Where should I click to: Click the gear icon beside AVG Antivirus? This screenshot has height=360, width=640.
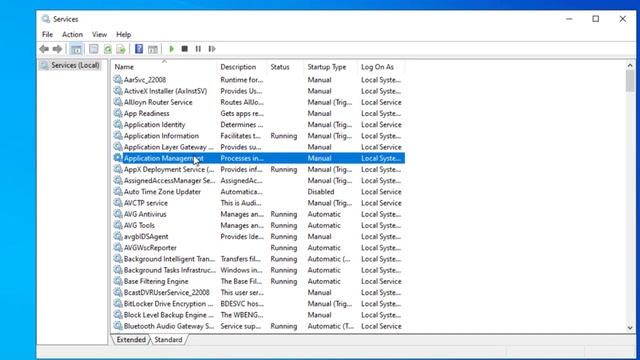click(118, 213)
